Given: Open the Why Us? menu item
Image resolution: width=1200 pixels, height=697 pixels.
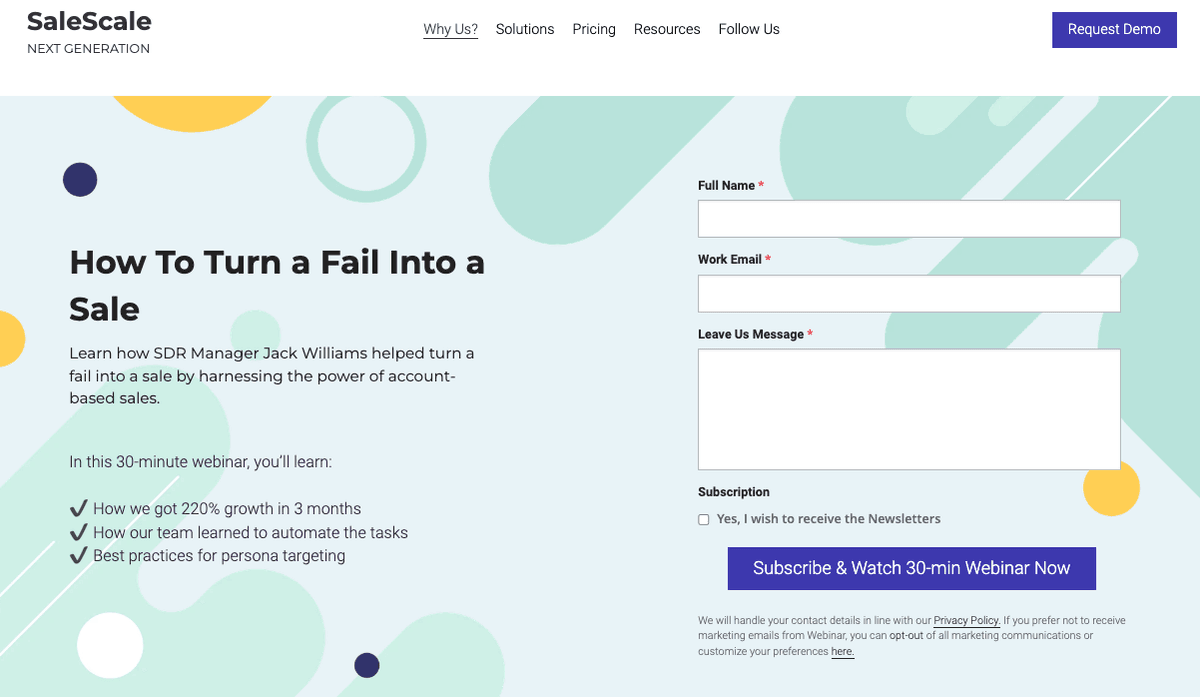Looking at the screenshot, I should 450,29.
